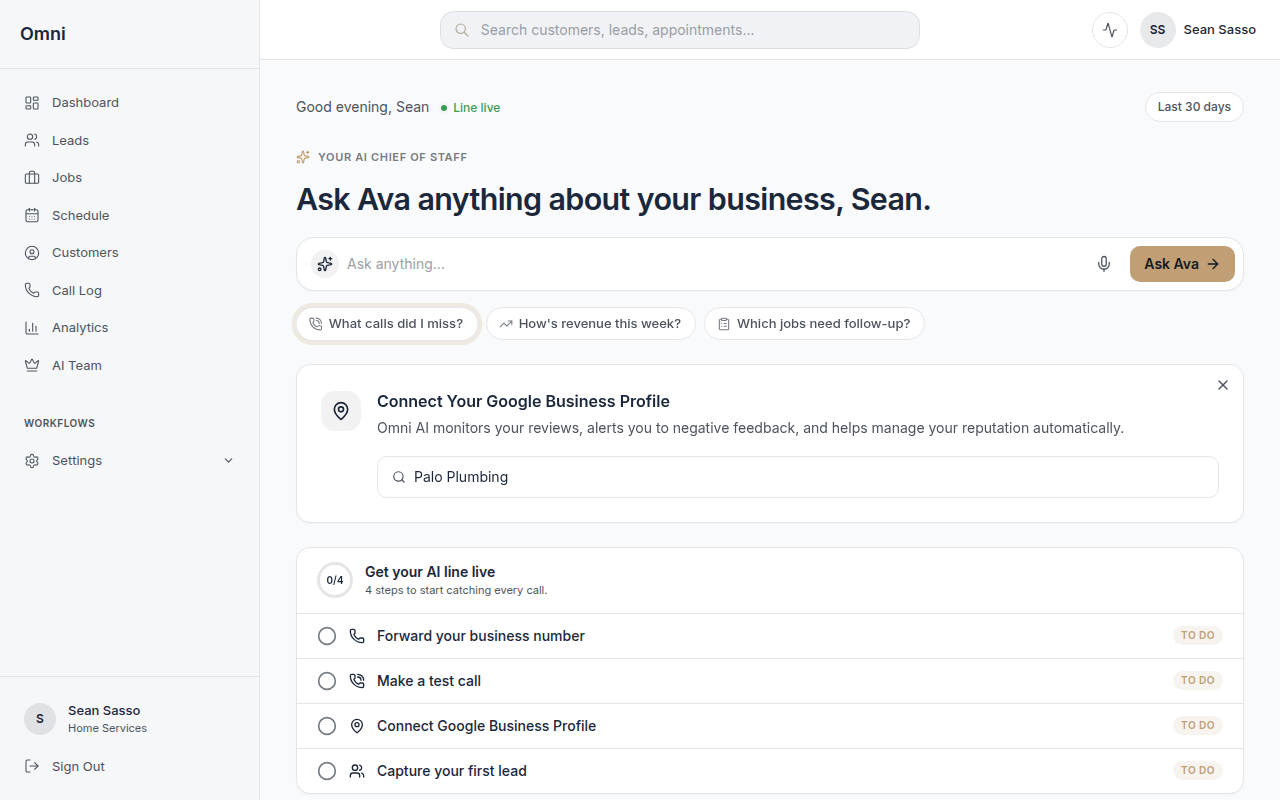
Task: Expand the Settings chevron in the sidebar
Action: tap(228, 461)
